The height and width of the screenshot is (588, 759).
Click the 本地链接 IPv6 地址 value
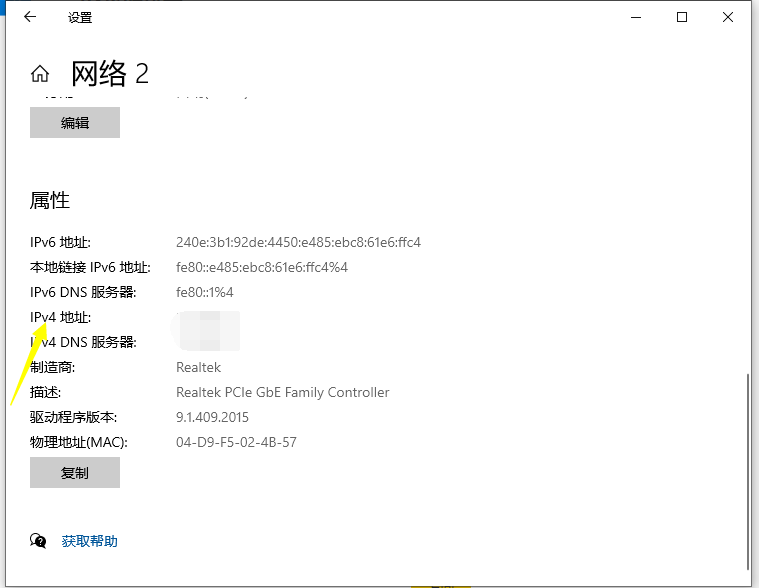click(261, 267)
